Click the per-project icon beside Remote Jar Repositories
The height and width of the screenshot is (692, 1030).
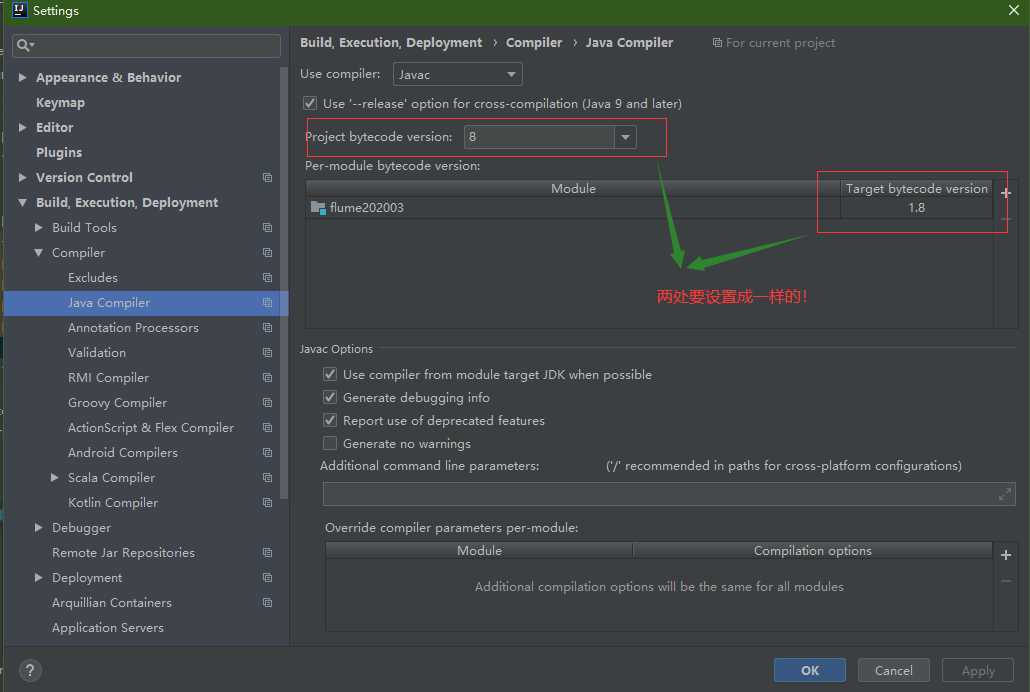click(x=267, y=552)
